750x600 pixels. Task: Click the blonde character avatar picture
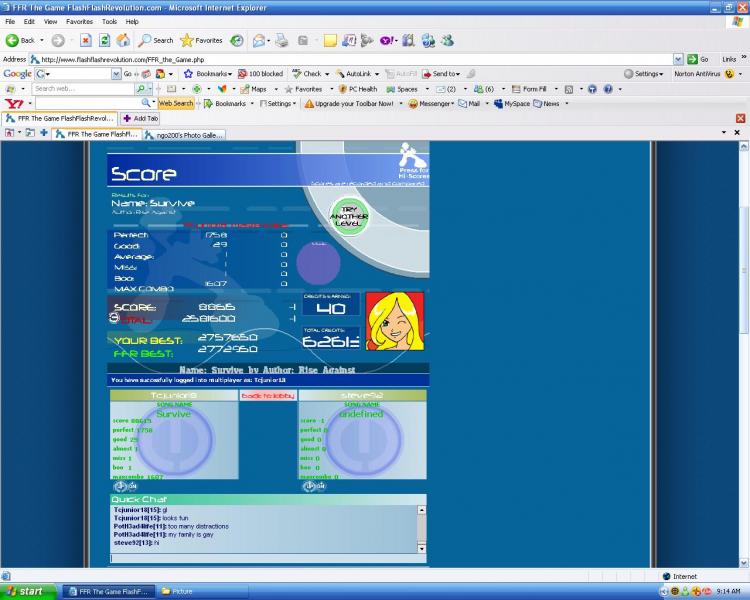394,321
